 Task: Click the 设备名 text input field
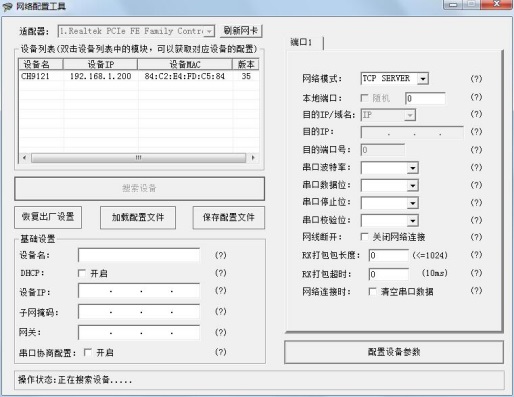click(x=139, y=255)
